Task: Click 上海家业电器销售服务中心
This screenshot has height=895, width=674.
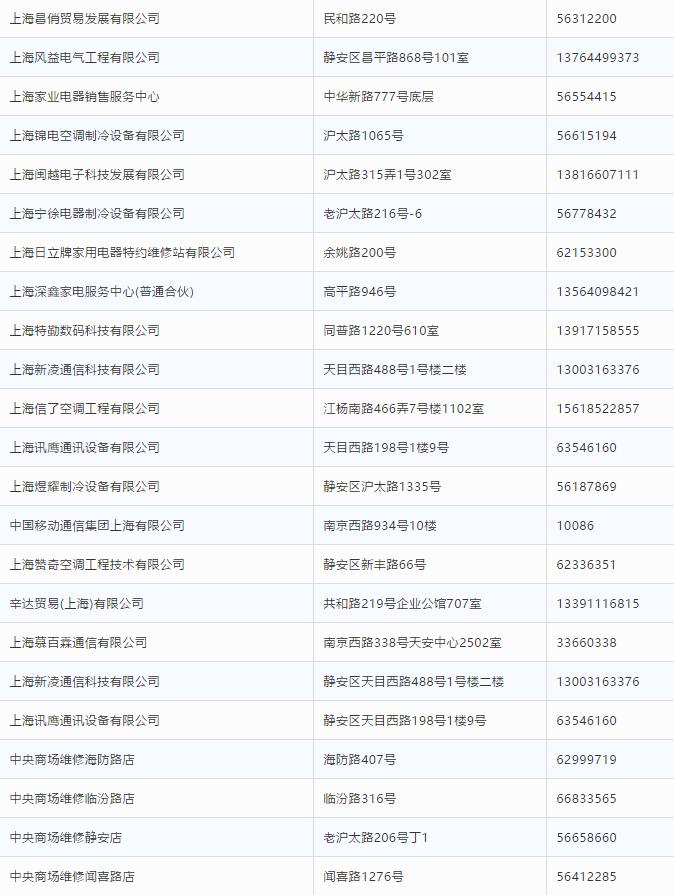Action: (x=84, y=96)
